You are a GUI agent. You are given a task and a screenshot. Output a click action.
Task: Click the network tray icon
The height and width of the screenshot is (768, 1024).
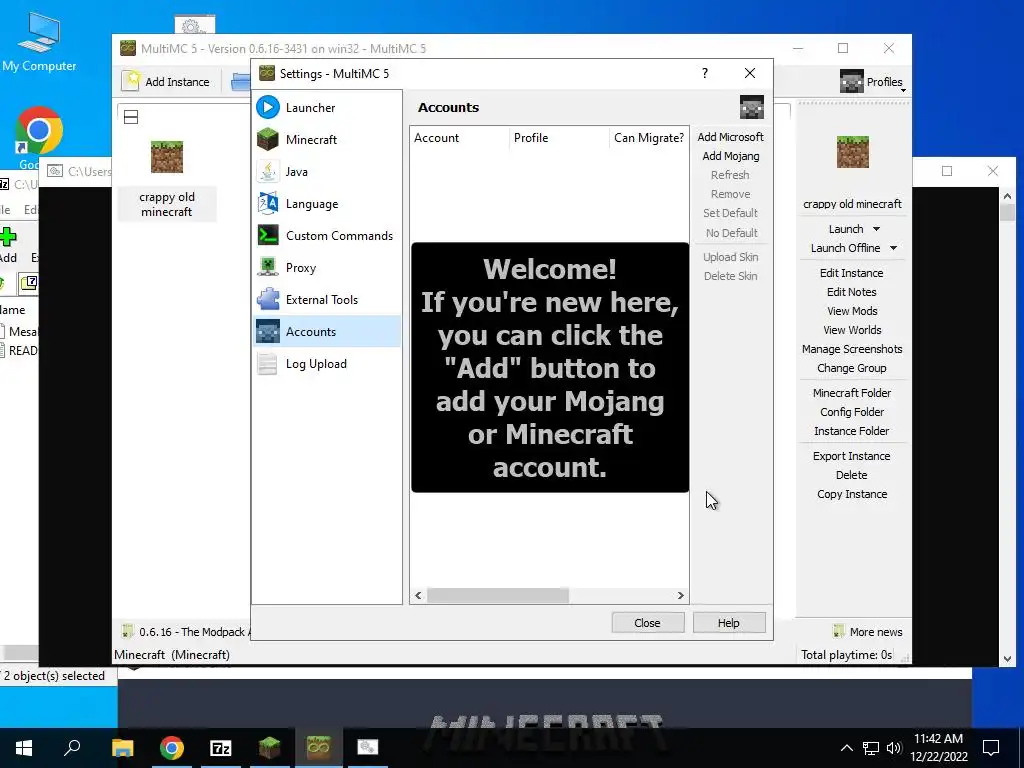click(x=871, y=748)
